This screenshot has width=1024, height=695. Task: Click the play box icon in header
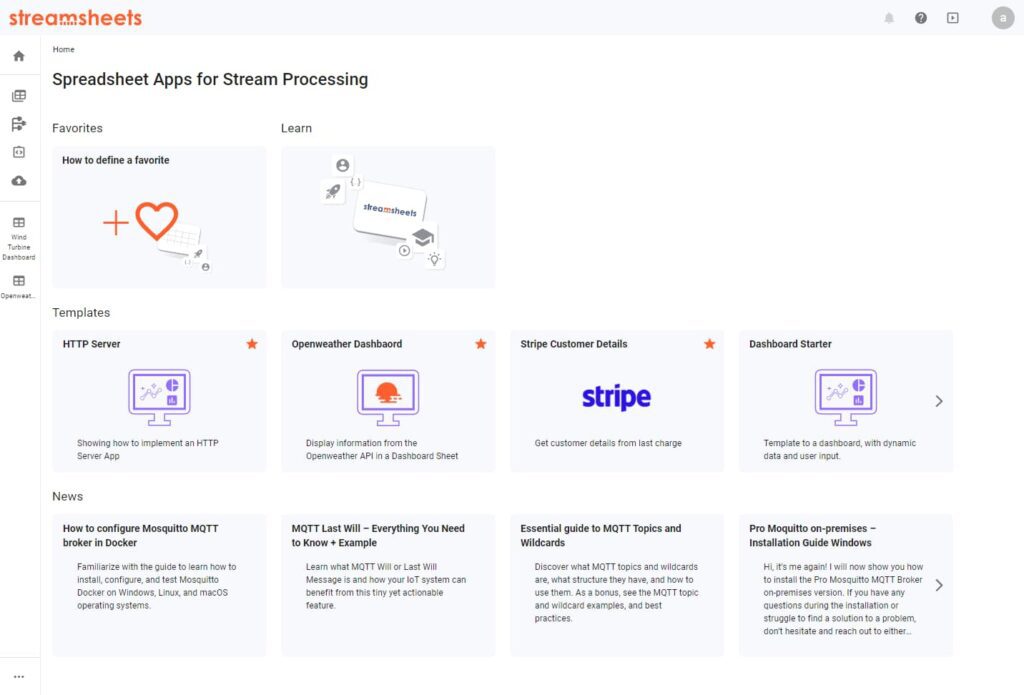point(952,18)
